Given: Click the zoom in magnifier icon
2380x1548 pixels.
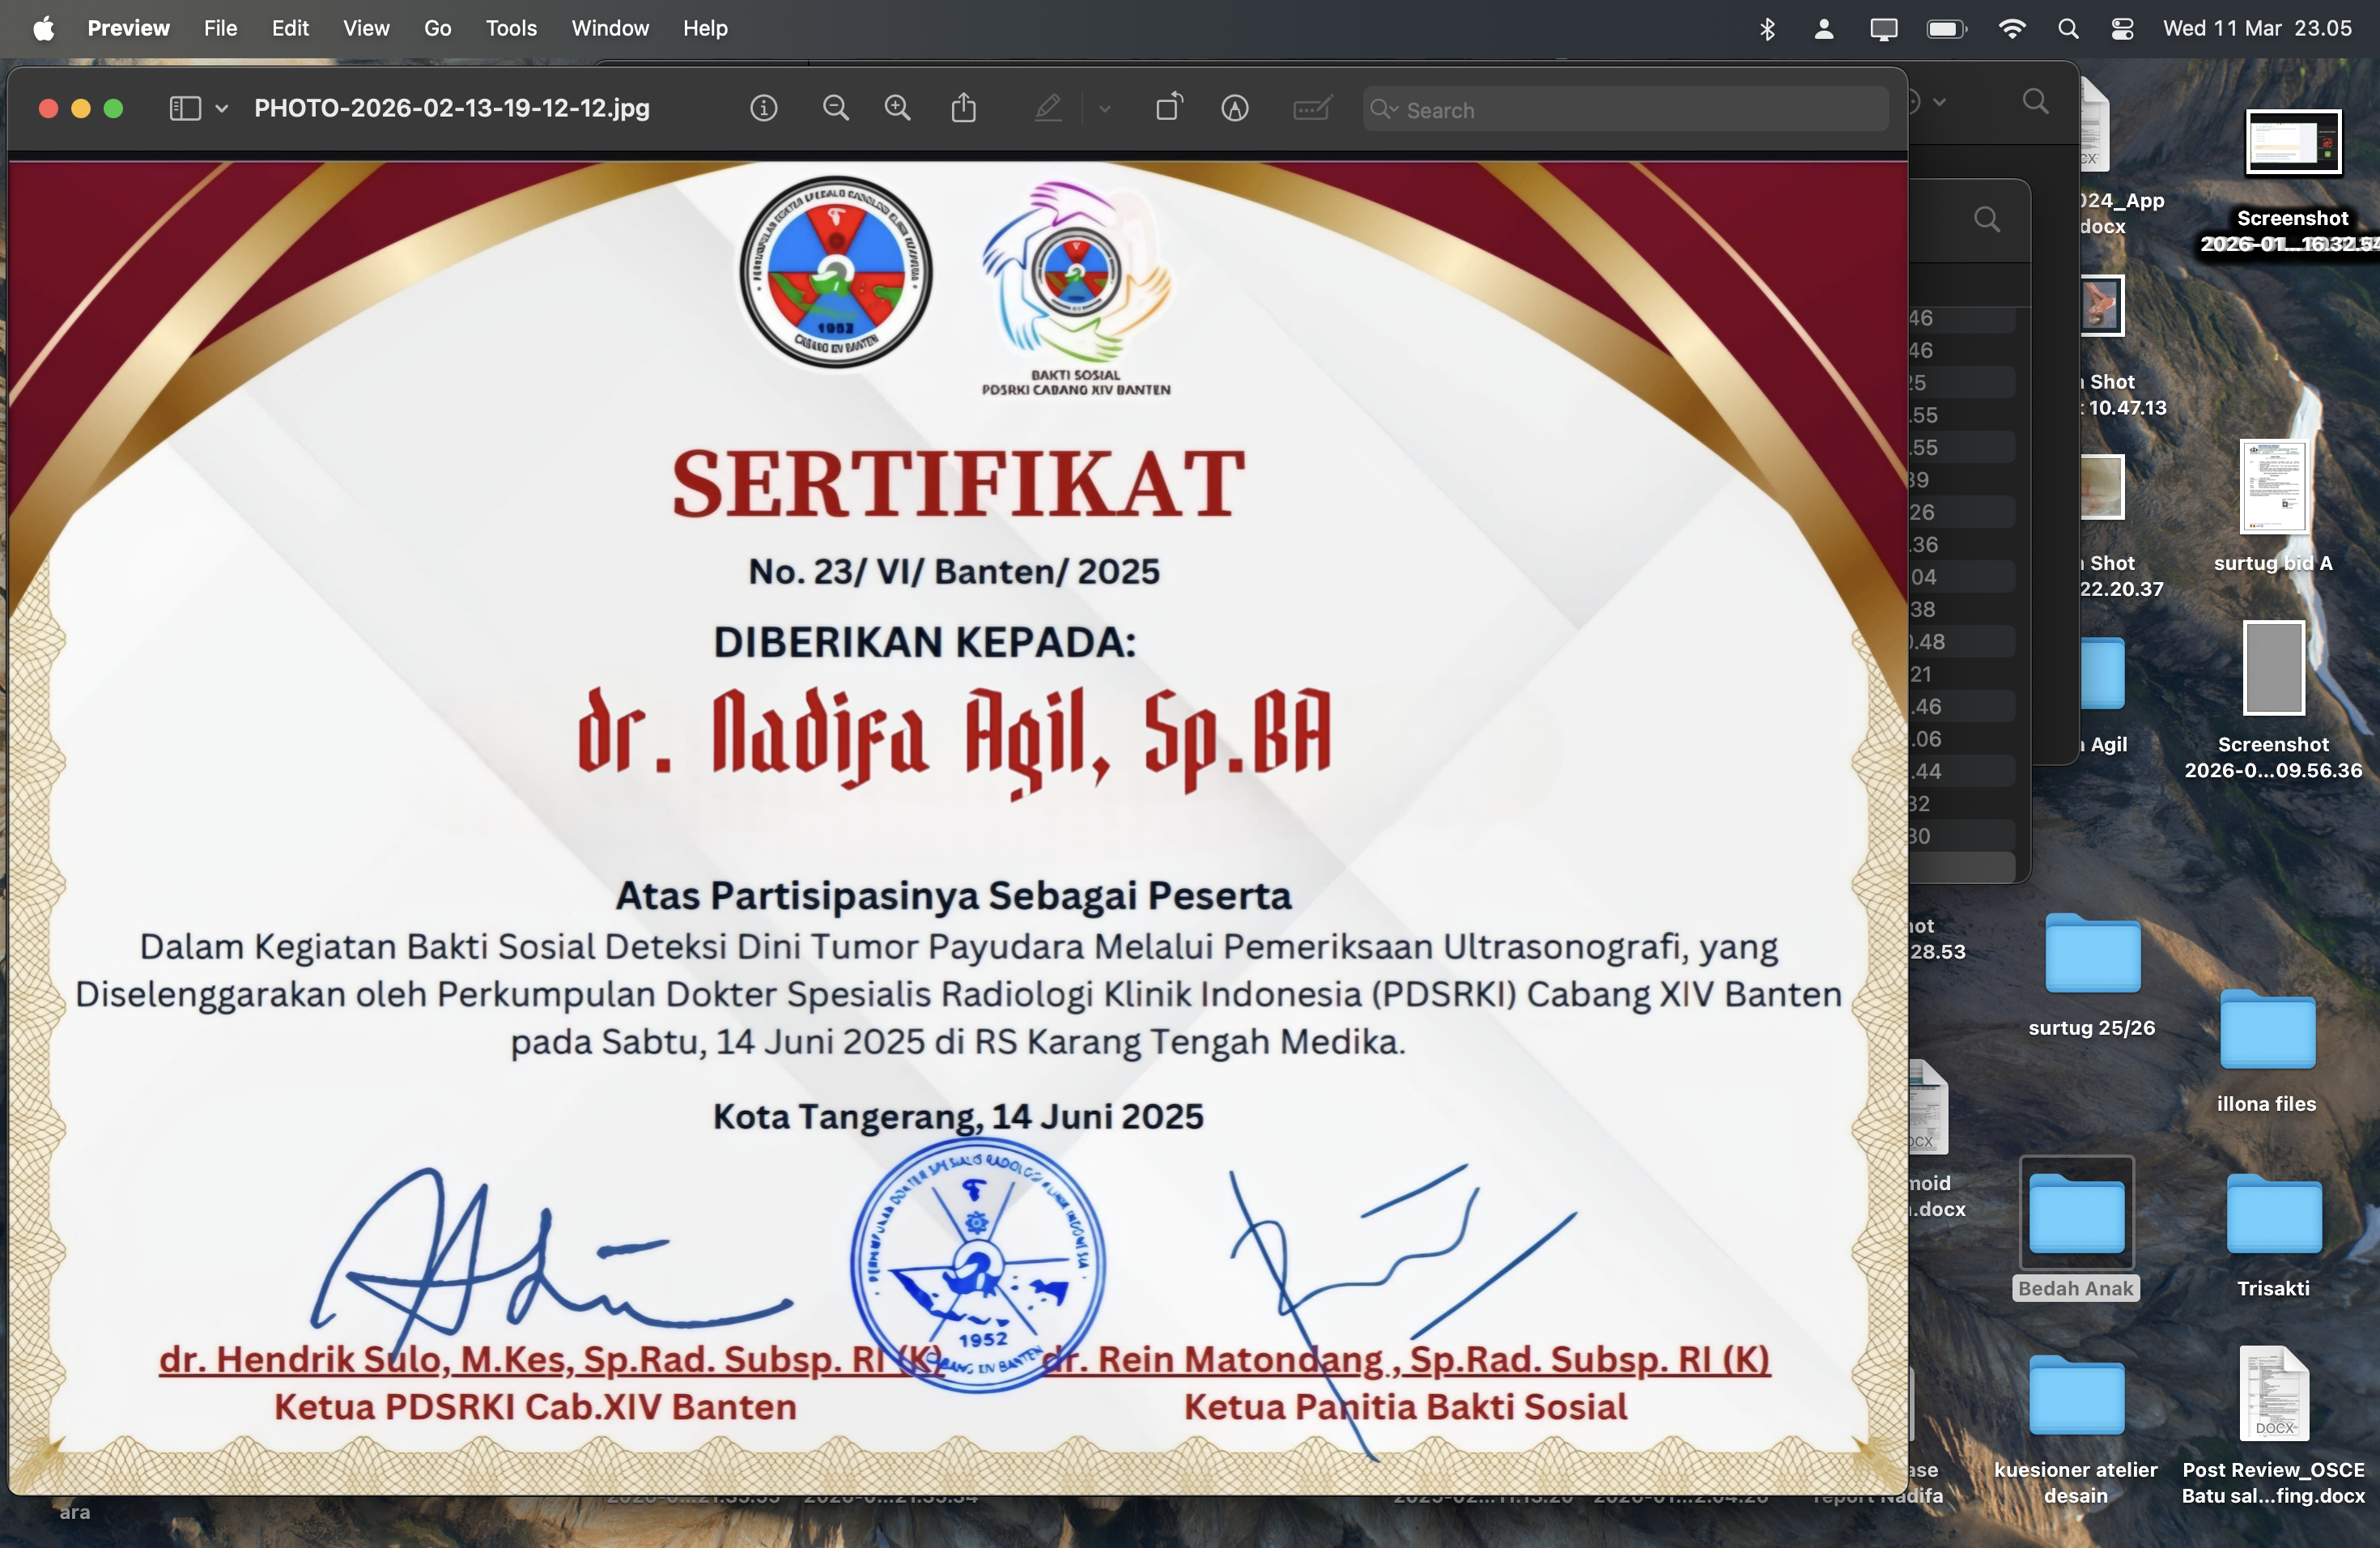Looking at the screenshot, I should (898, 108).
